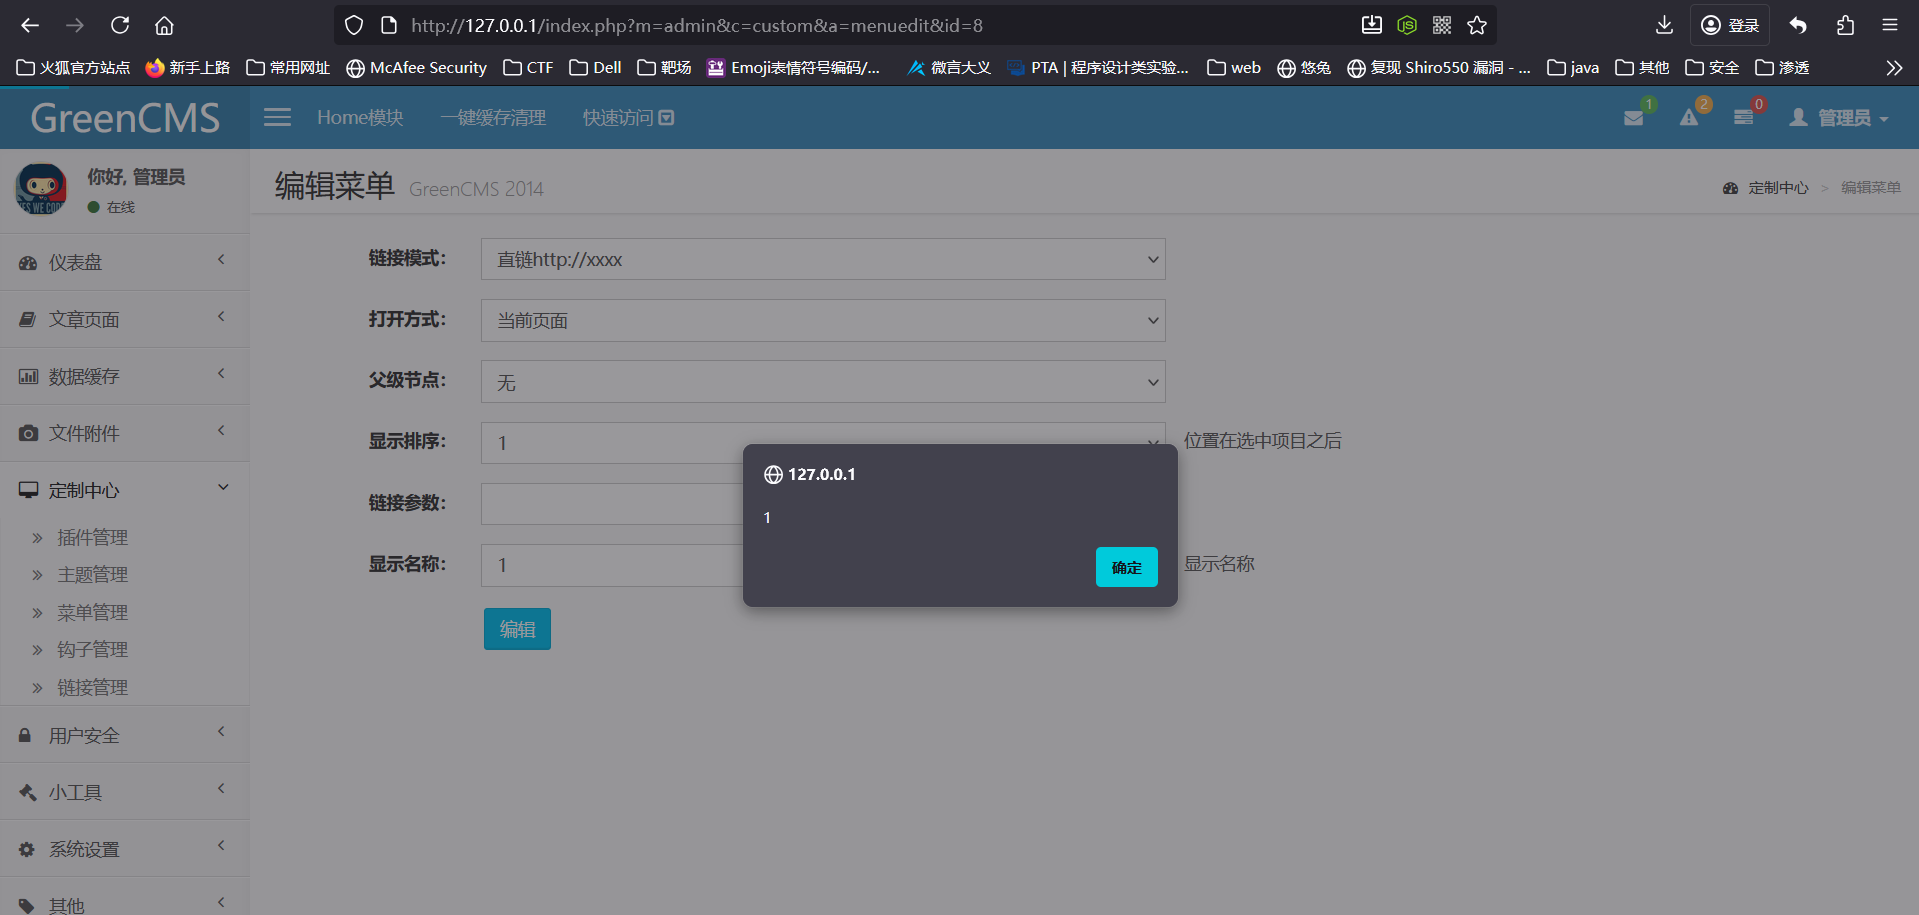Image resolution: width=1919 pixels, height=915 pixels.
Task: Open 菜单管理 in the sidebar
Action: pos(92,612)
